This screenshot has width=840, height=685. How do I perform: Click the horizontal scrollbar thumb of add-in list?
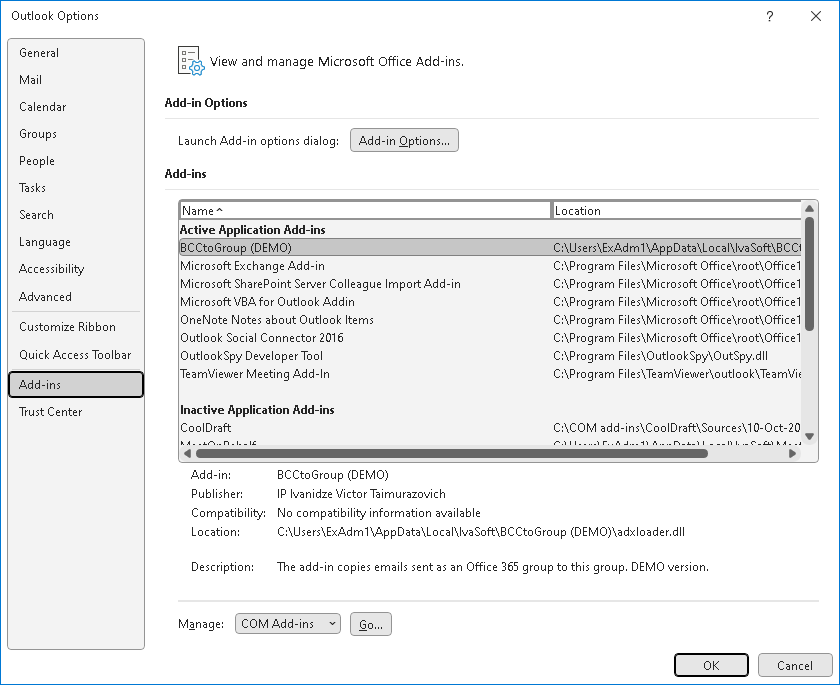[x=452, y=454]
